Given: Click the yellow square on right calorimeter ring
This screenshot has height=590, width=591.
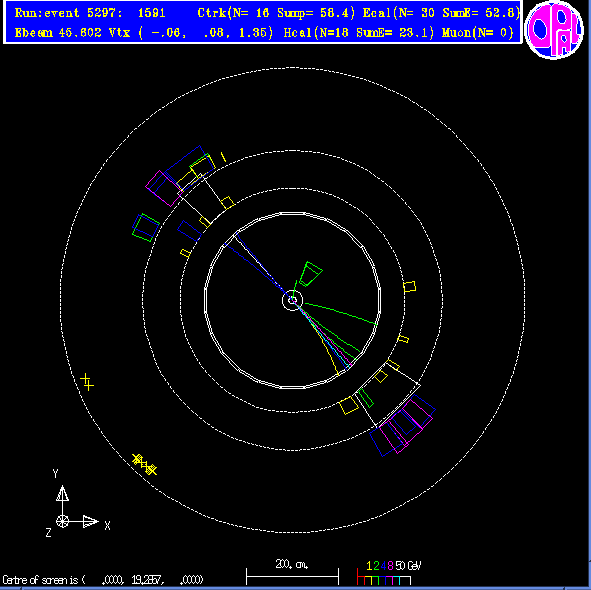Looking at the screenshot, I should pos(410,287).
